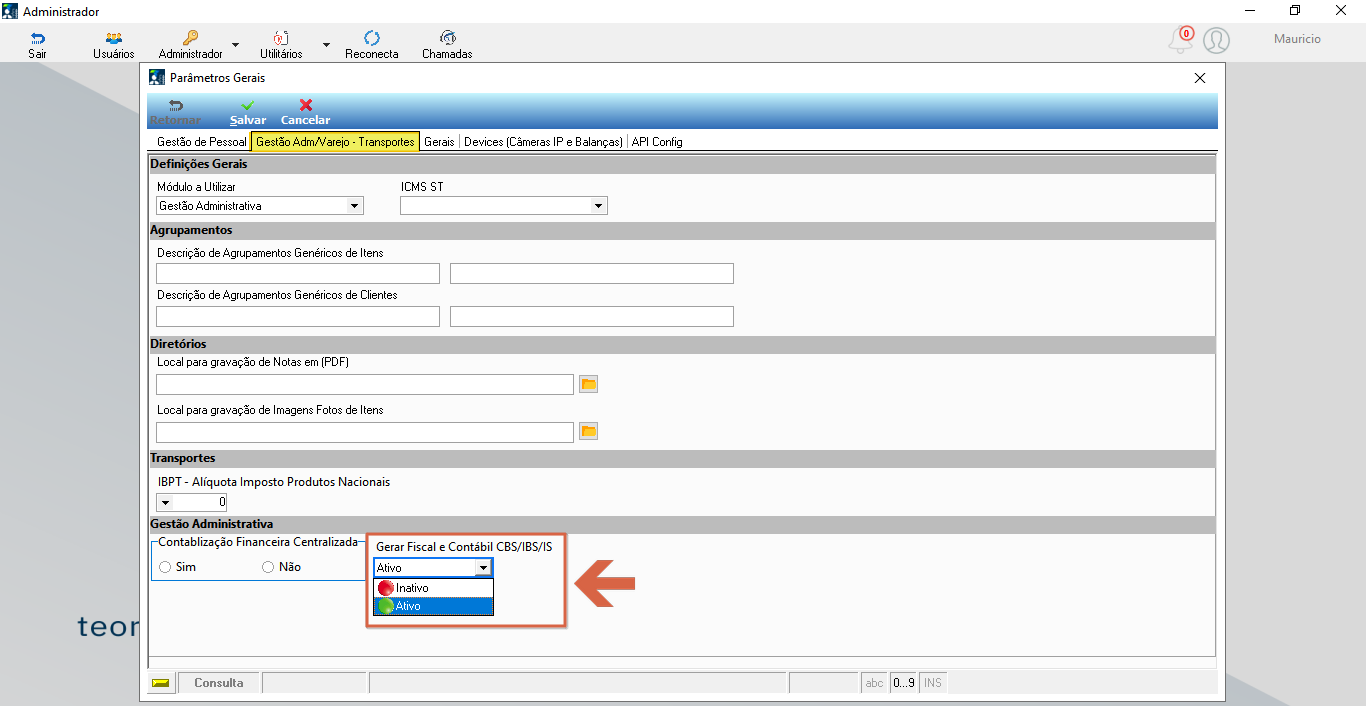
Task: Switch to Gestão Adm/Varejo - Transportes tab
Action: [335, 142]
